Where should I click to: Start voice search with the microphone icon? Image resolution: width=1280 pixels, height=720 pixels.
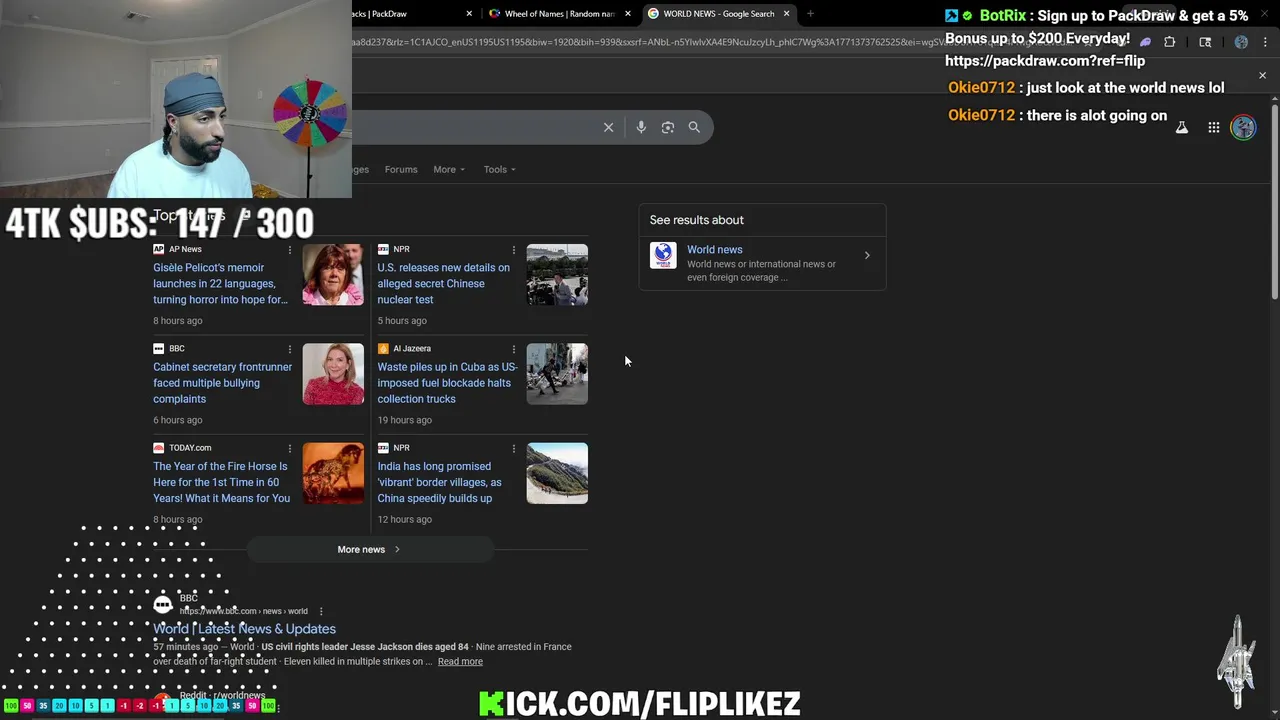click(x=641, y=127)
